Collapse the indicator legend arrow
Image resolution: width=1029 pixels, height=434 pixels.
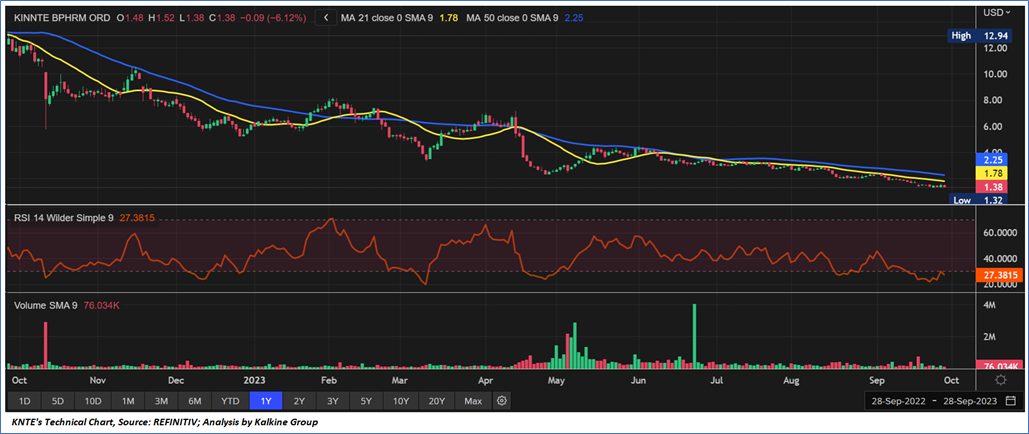click(x=326, y=17)
